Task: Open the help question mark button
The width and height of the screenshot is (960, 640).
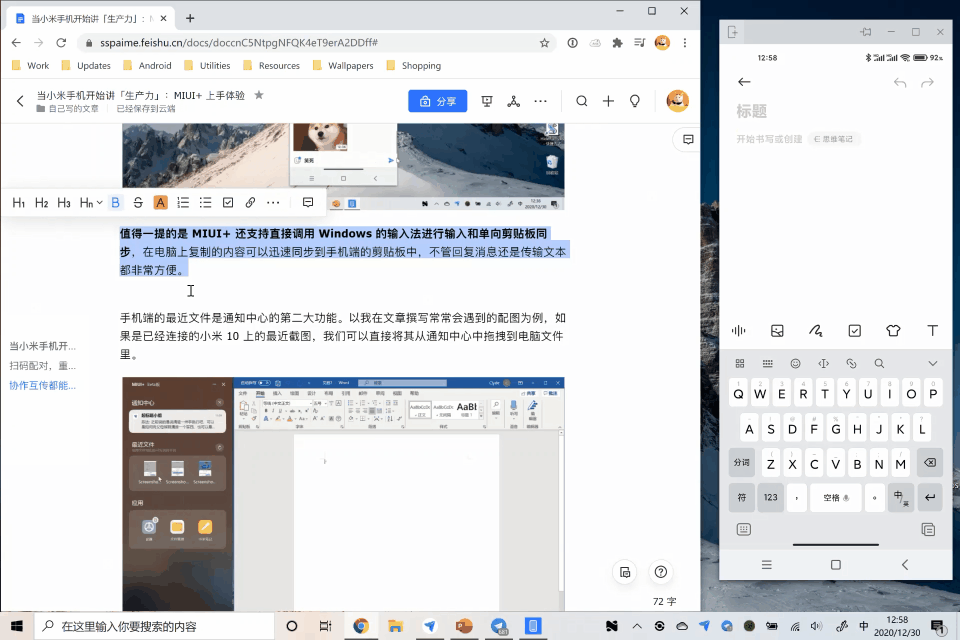Action: pos(661,572)
